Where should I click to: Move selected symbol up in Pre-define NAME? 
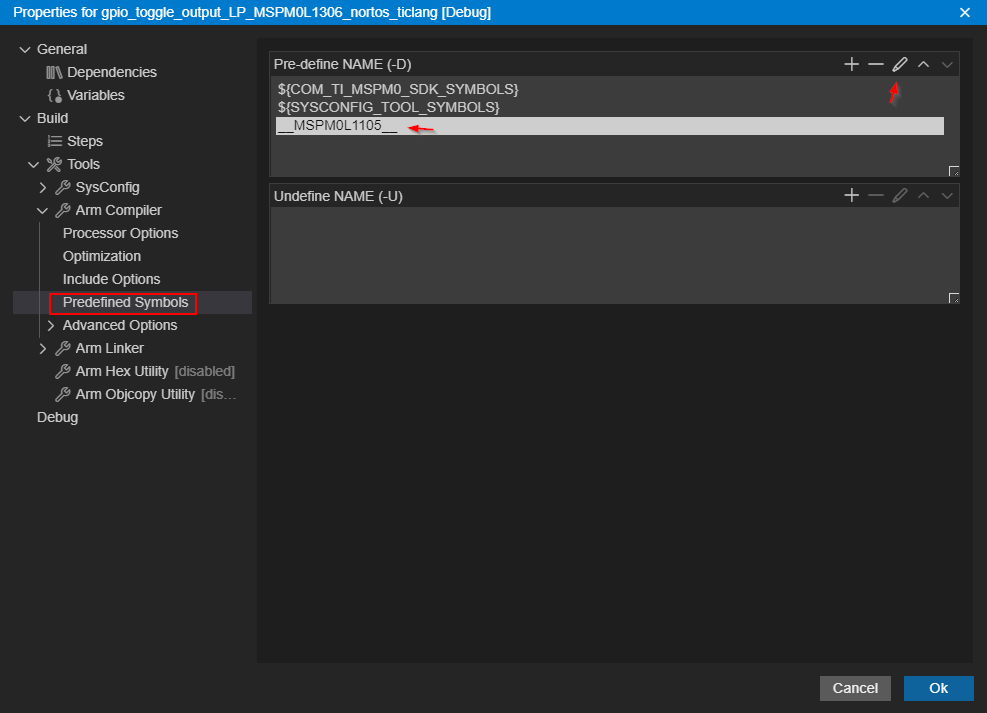[x=923, y=64]
